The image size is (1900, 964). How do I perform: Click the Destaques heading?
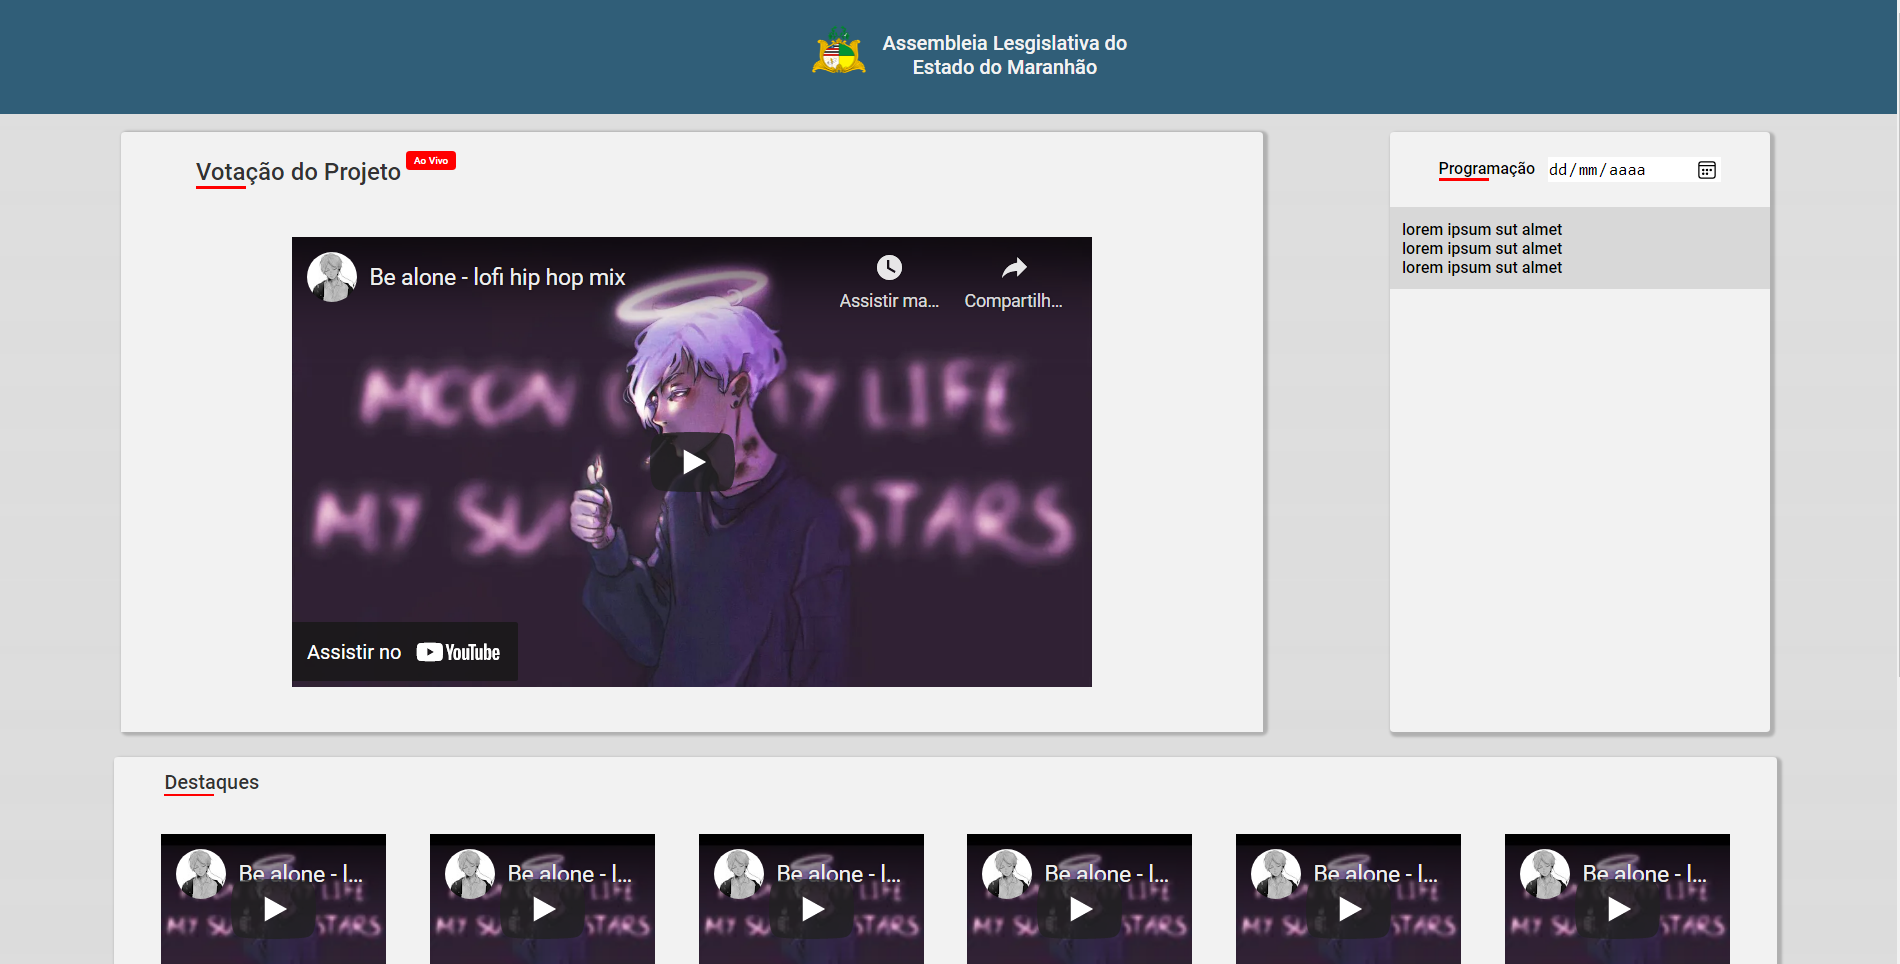coord(211,782)
